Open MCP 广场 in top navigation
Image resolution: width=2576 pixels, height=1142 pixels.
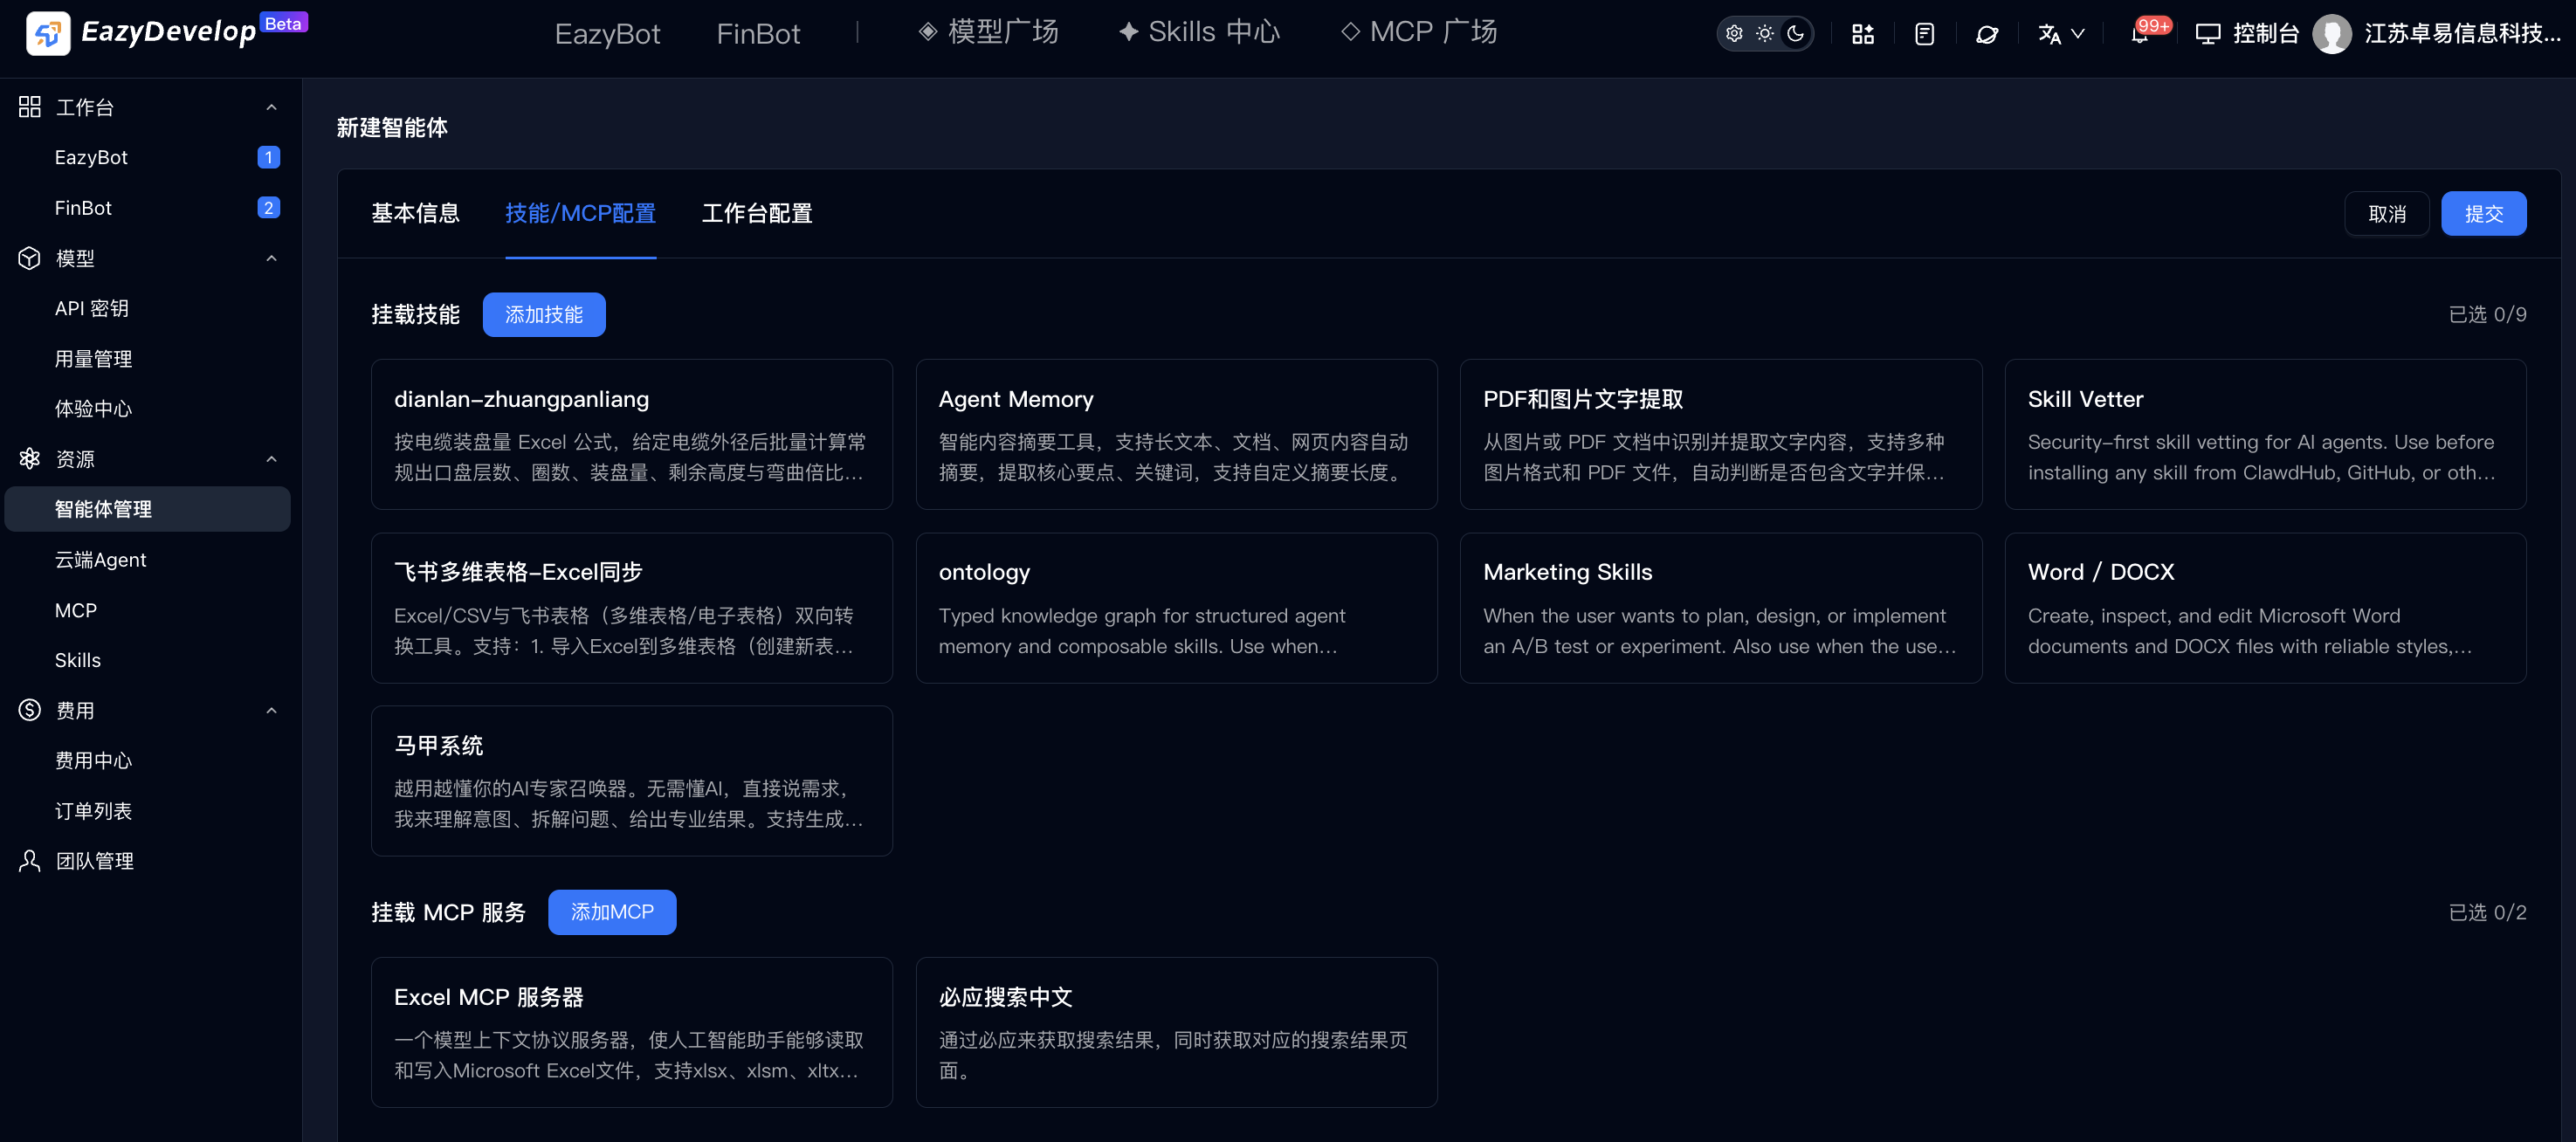tap(1419, 32)
